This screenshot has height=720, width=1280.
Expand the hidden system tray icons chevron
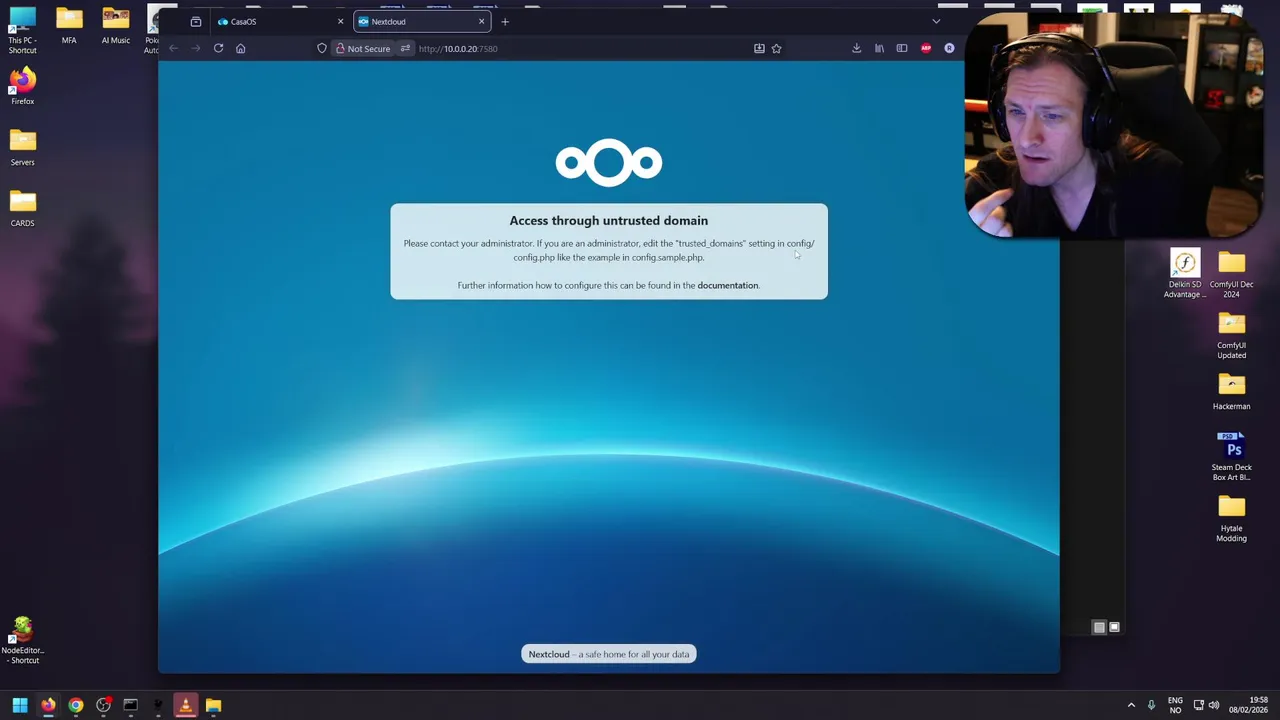pyautogui.click(x=1131, y=705)
